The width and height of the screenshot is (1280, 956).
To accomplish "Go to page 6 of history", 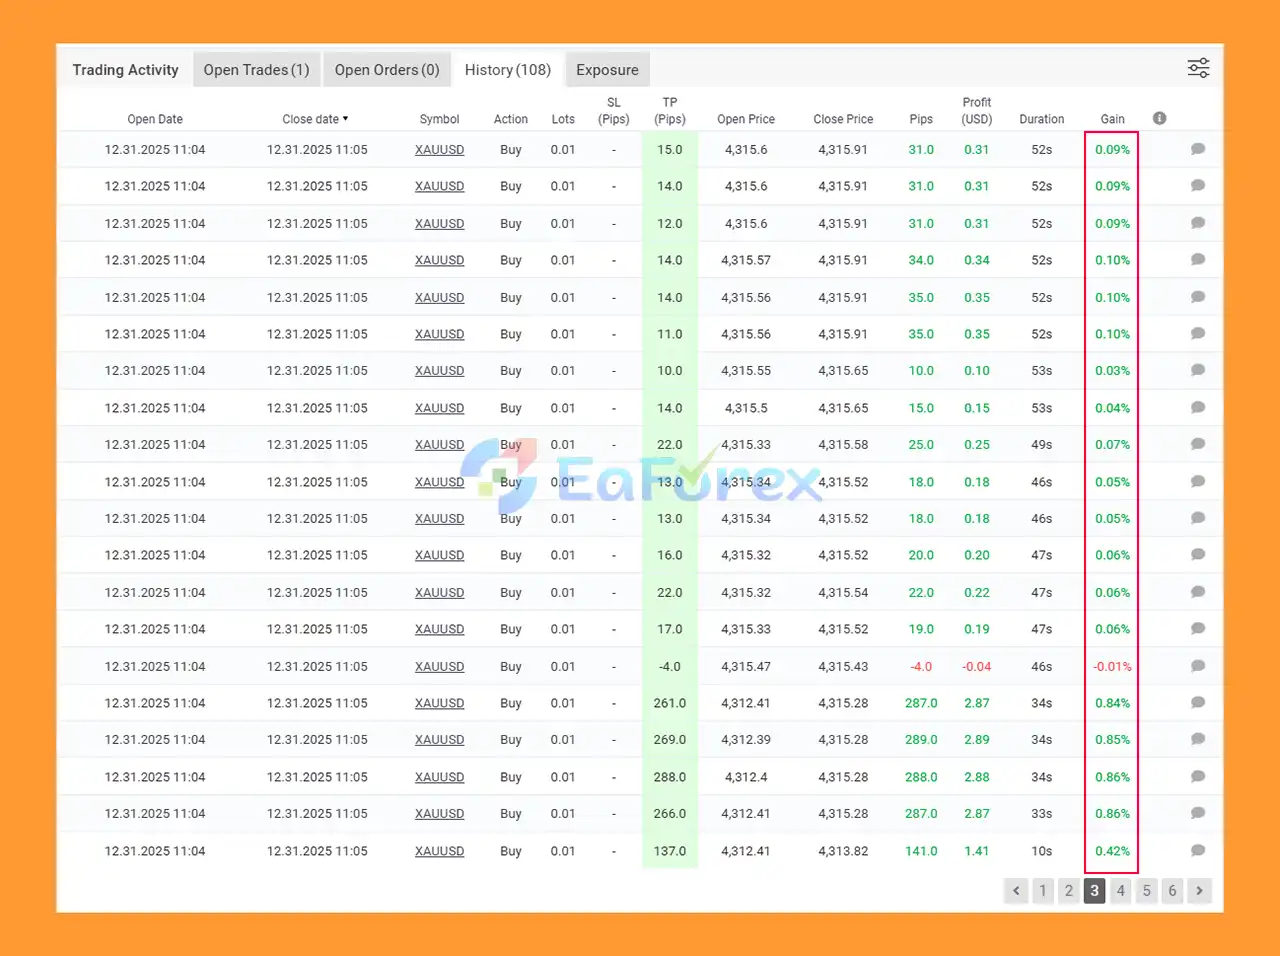I will point(1172,890).
